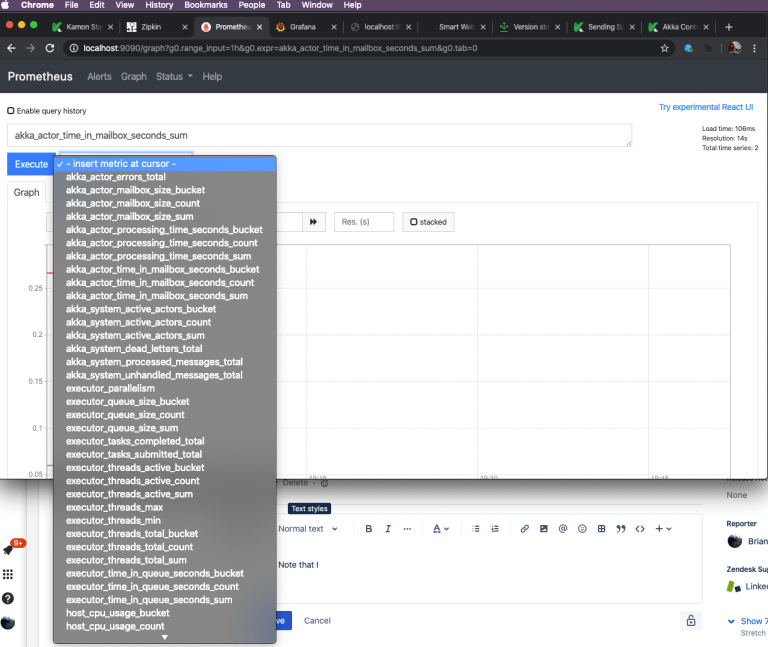The height and width of the screenshot is (647, 768).
Task: Expand the Show more fields chevron
Action: (731, 621)
